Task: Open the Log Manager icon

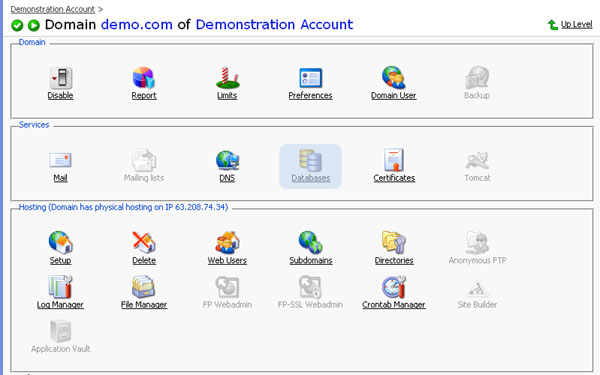Action: click(60, 287)
